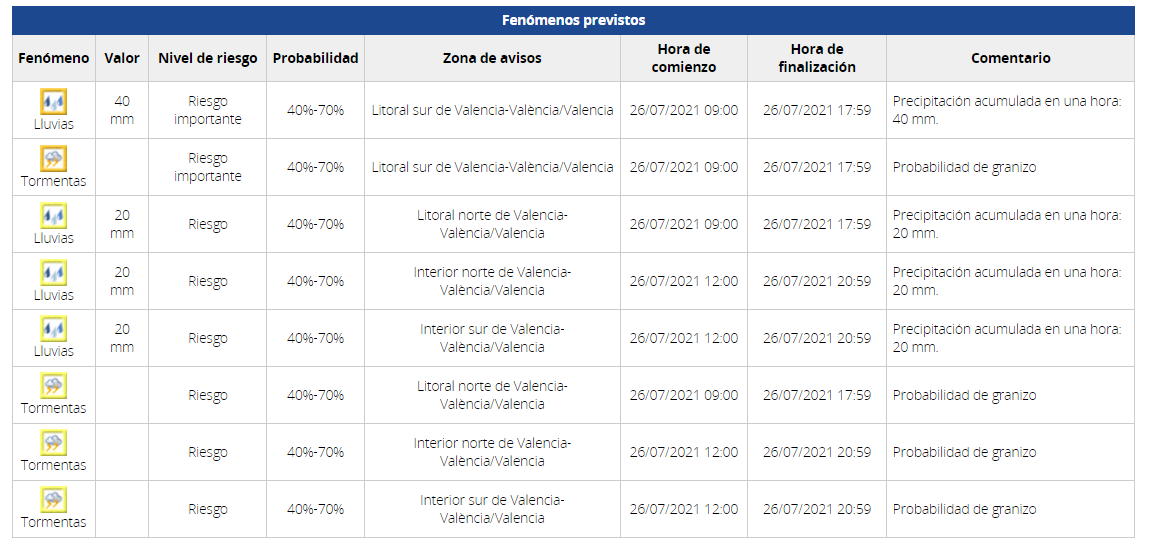
Task: Click the Probabilidad column header
Action: [315, 58]
